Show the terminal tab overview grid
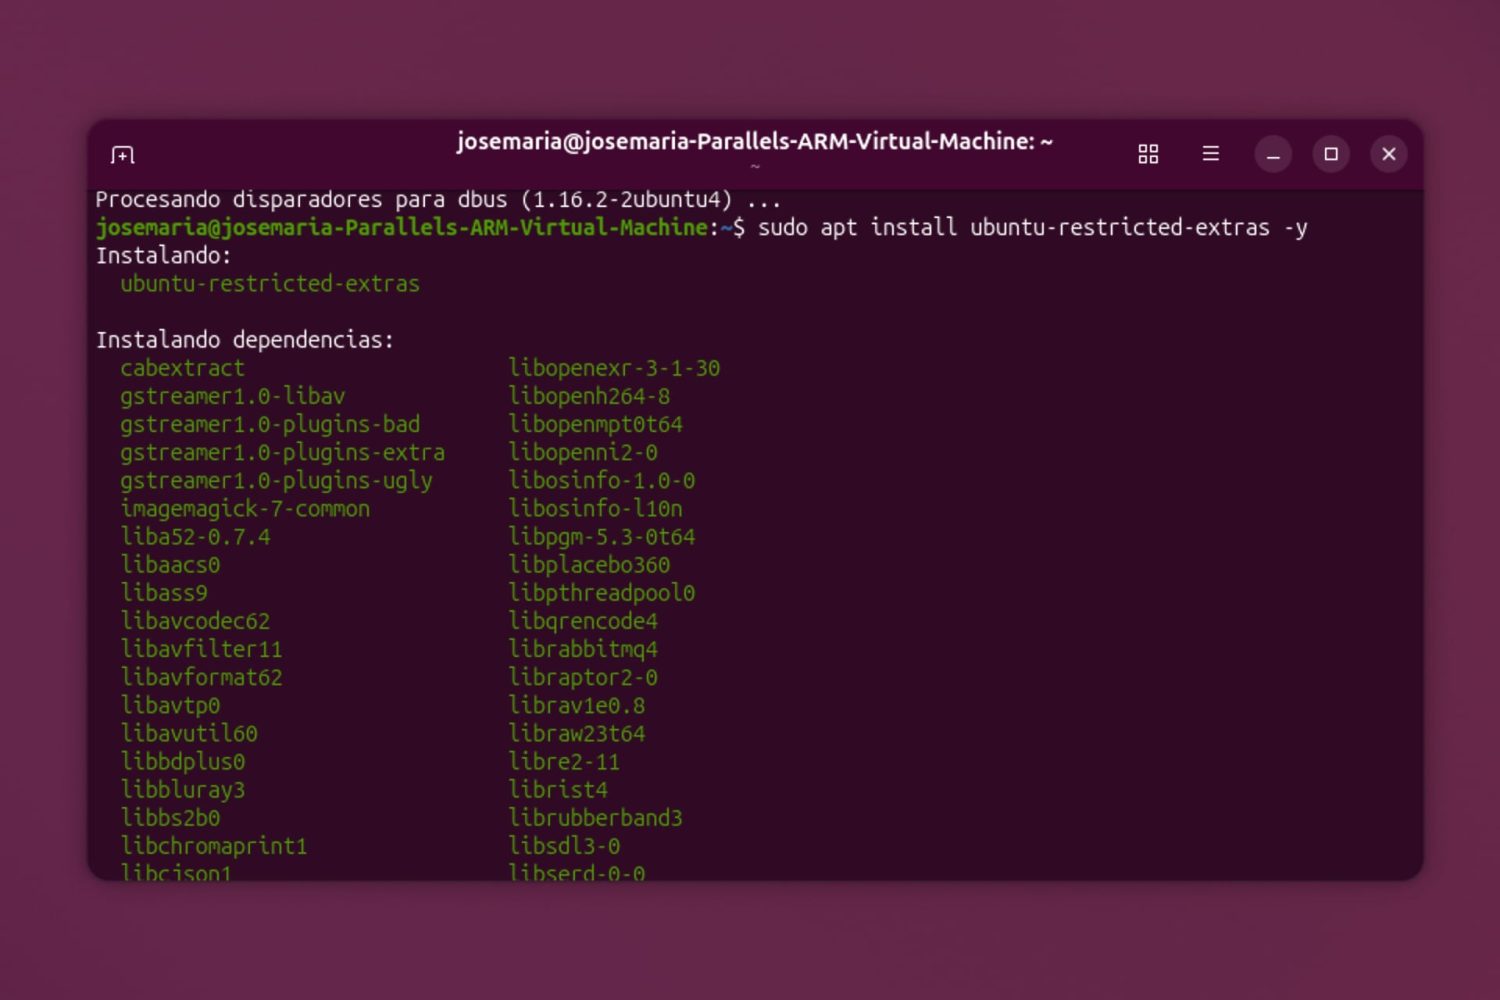Viewport: 1500px width, 1000px height. coord(1148,154)
